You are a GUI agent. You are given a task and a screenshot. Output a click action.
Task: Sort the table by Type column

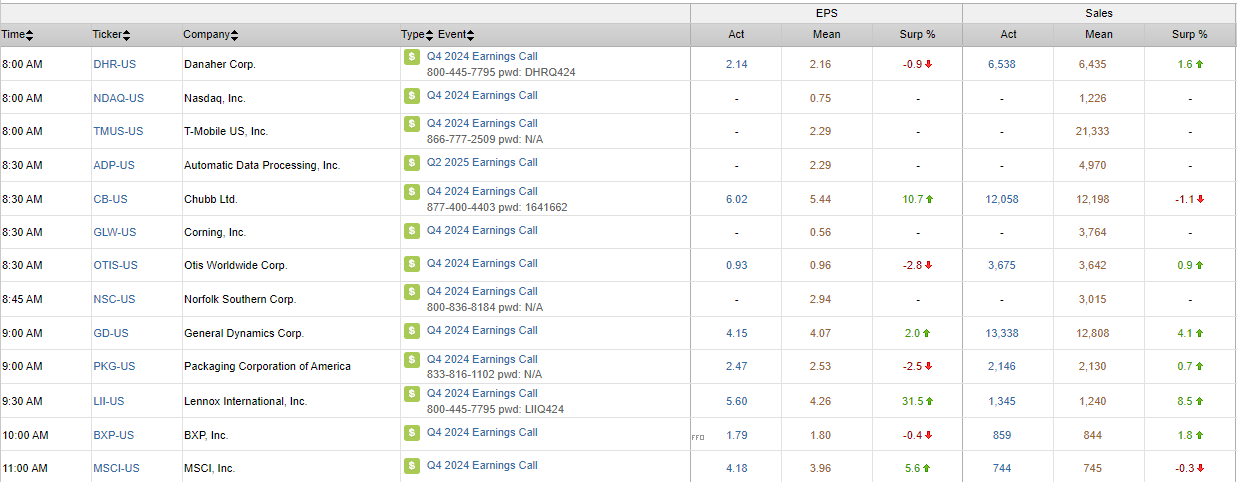click(417, 35)
